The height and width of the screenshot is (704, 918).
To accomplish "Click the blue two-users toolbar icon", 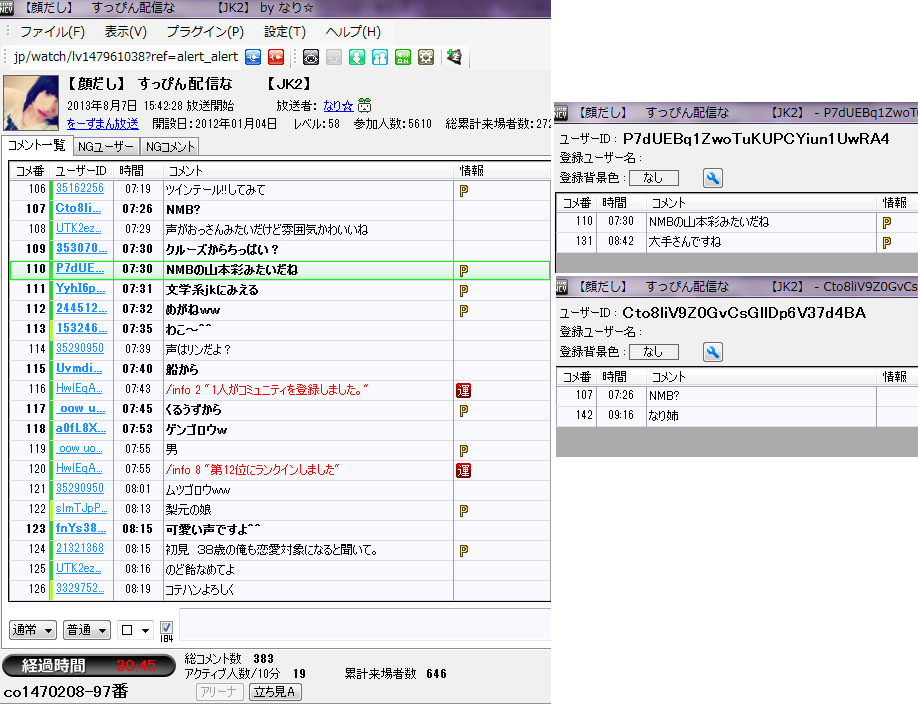I will coord(380,57).
